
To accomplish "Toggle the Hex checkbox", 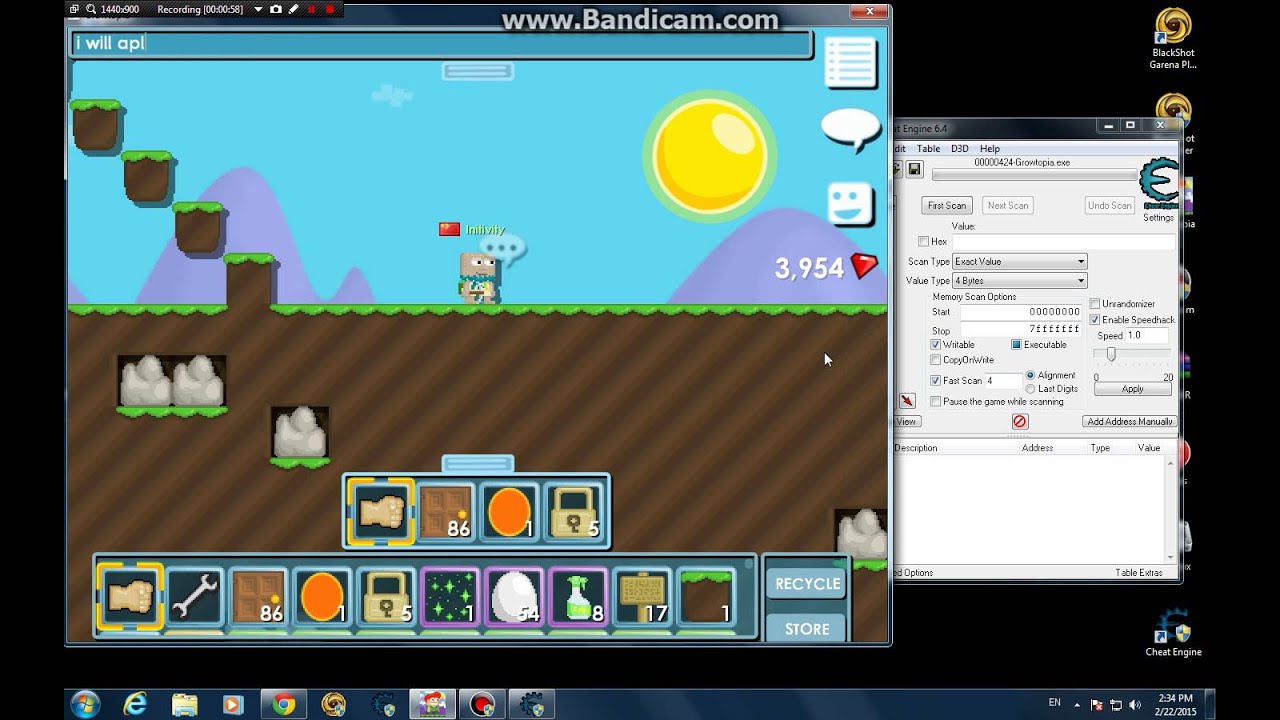I will (924, 242).
